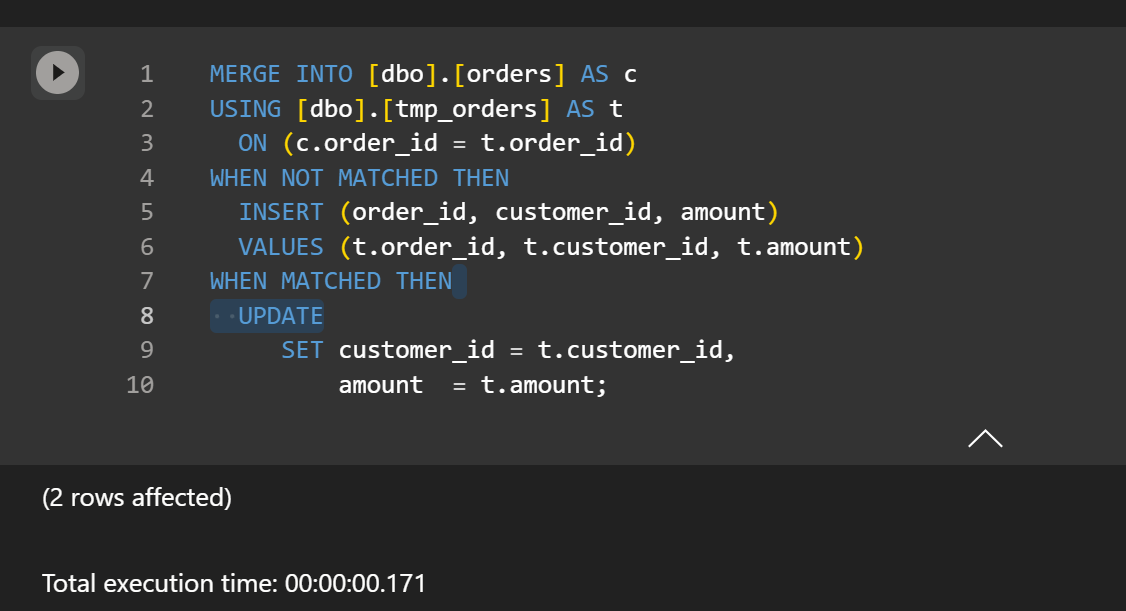Click amount in INSERT column list
Viewport: 1126px width, 611px height.
click(x=722, y=212)
